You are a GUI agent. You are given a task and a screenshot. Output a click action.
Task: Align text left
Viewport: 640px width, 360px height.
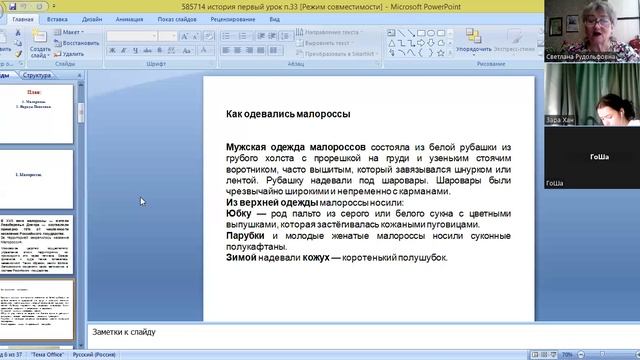click(x=226, y=51)
